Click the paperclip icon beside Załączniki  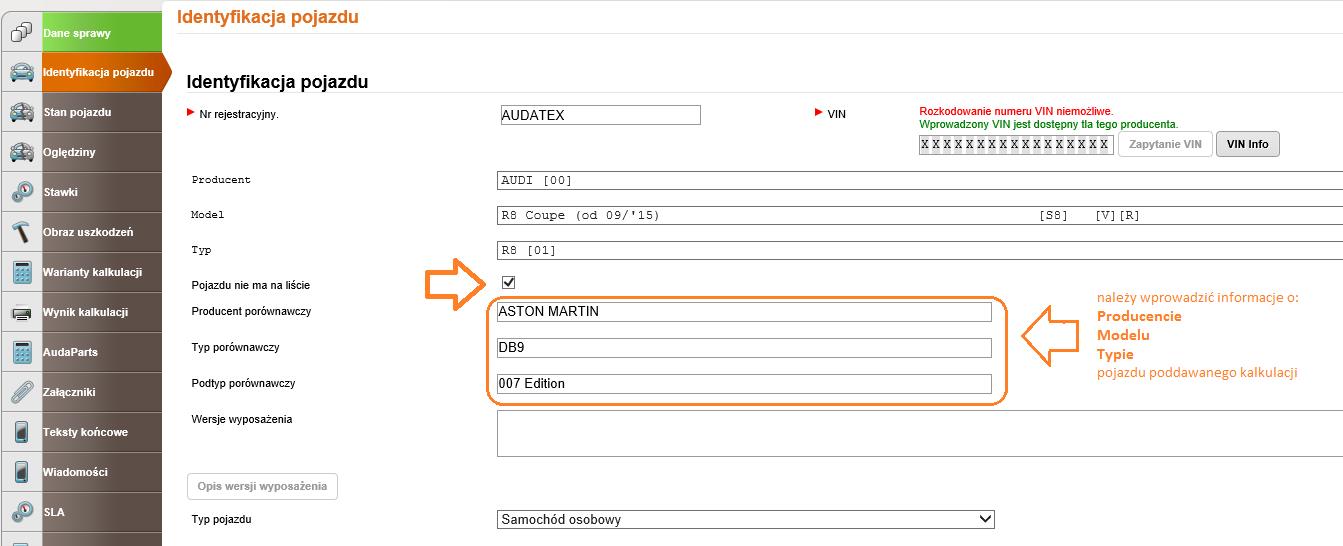pos(20,392)
